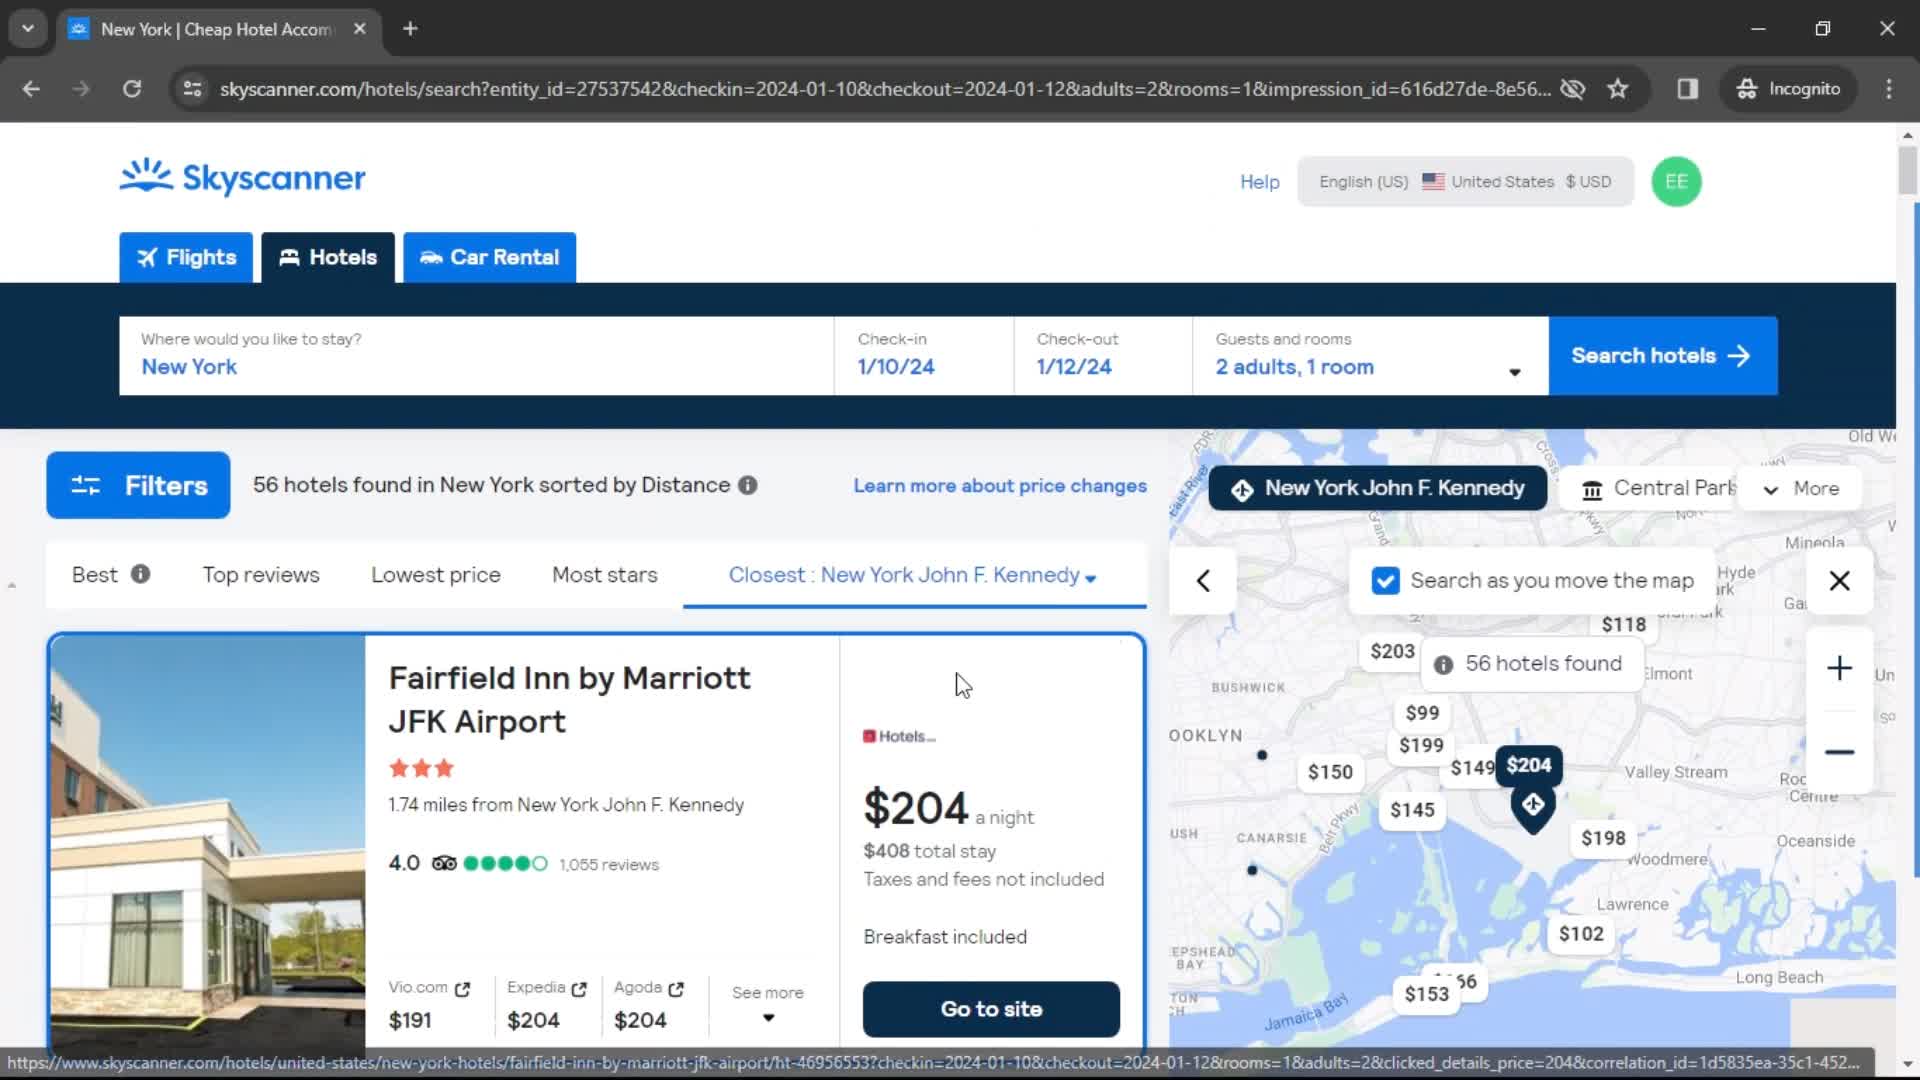Image resolution: width=1920 pixels, height=1080 pixels.
Task: Click Go to site button
Action: 991,1010
